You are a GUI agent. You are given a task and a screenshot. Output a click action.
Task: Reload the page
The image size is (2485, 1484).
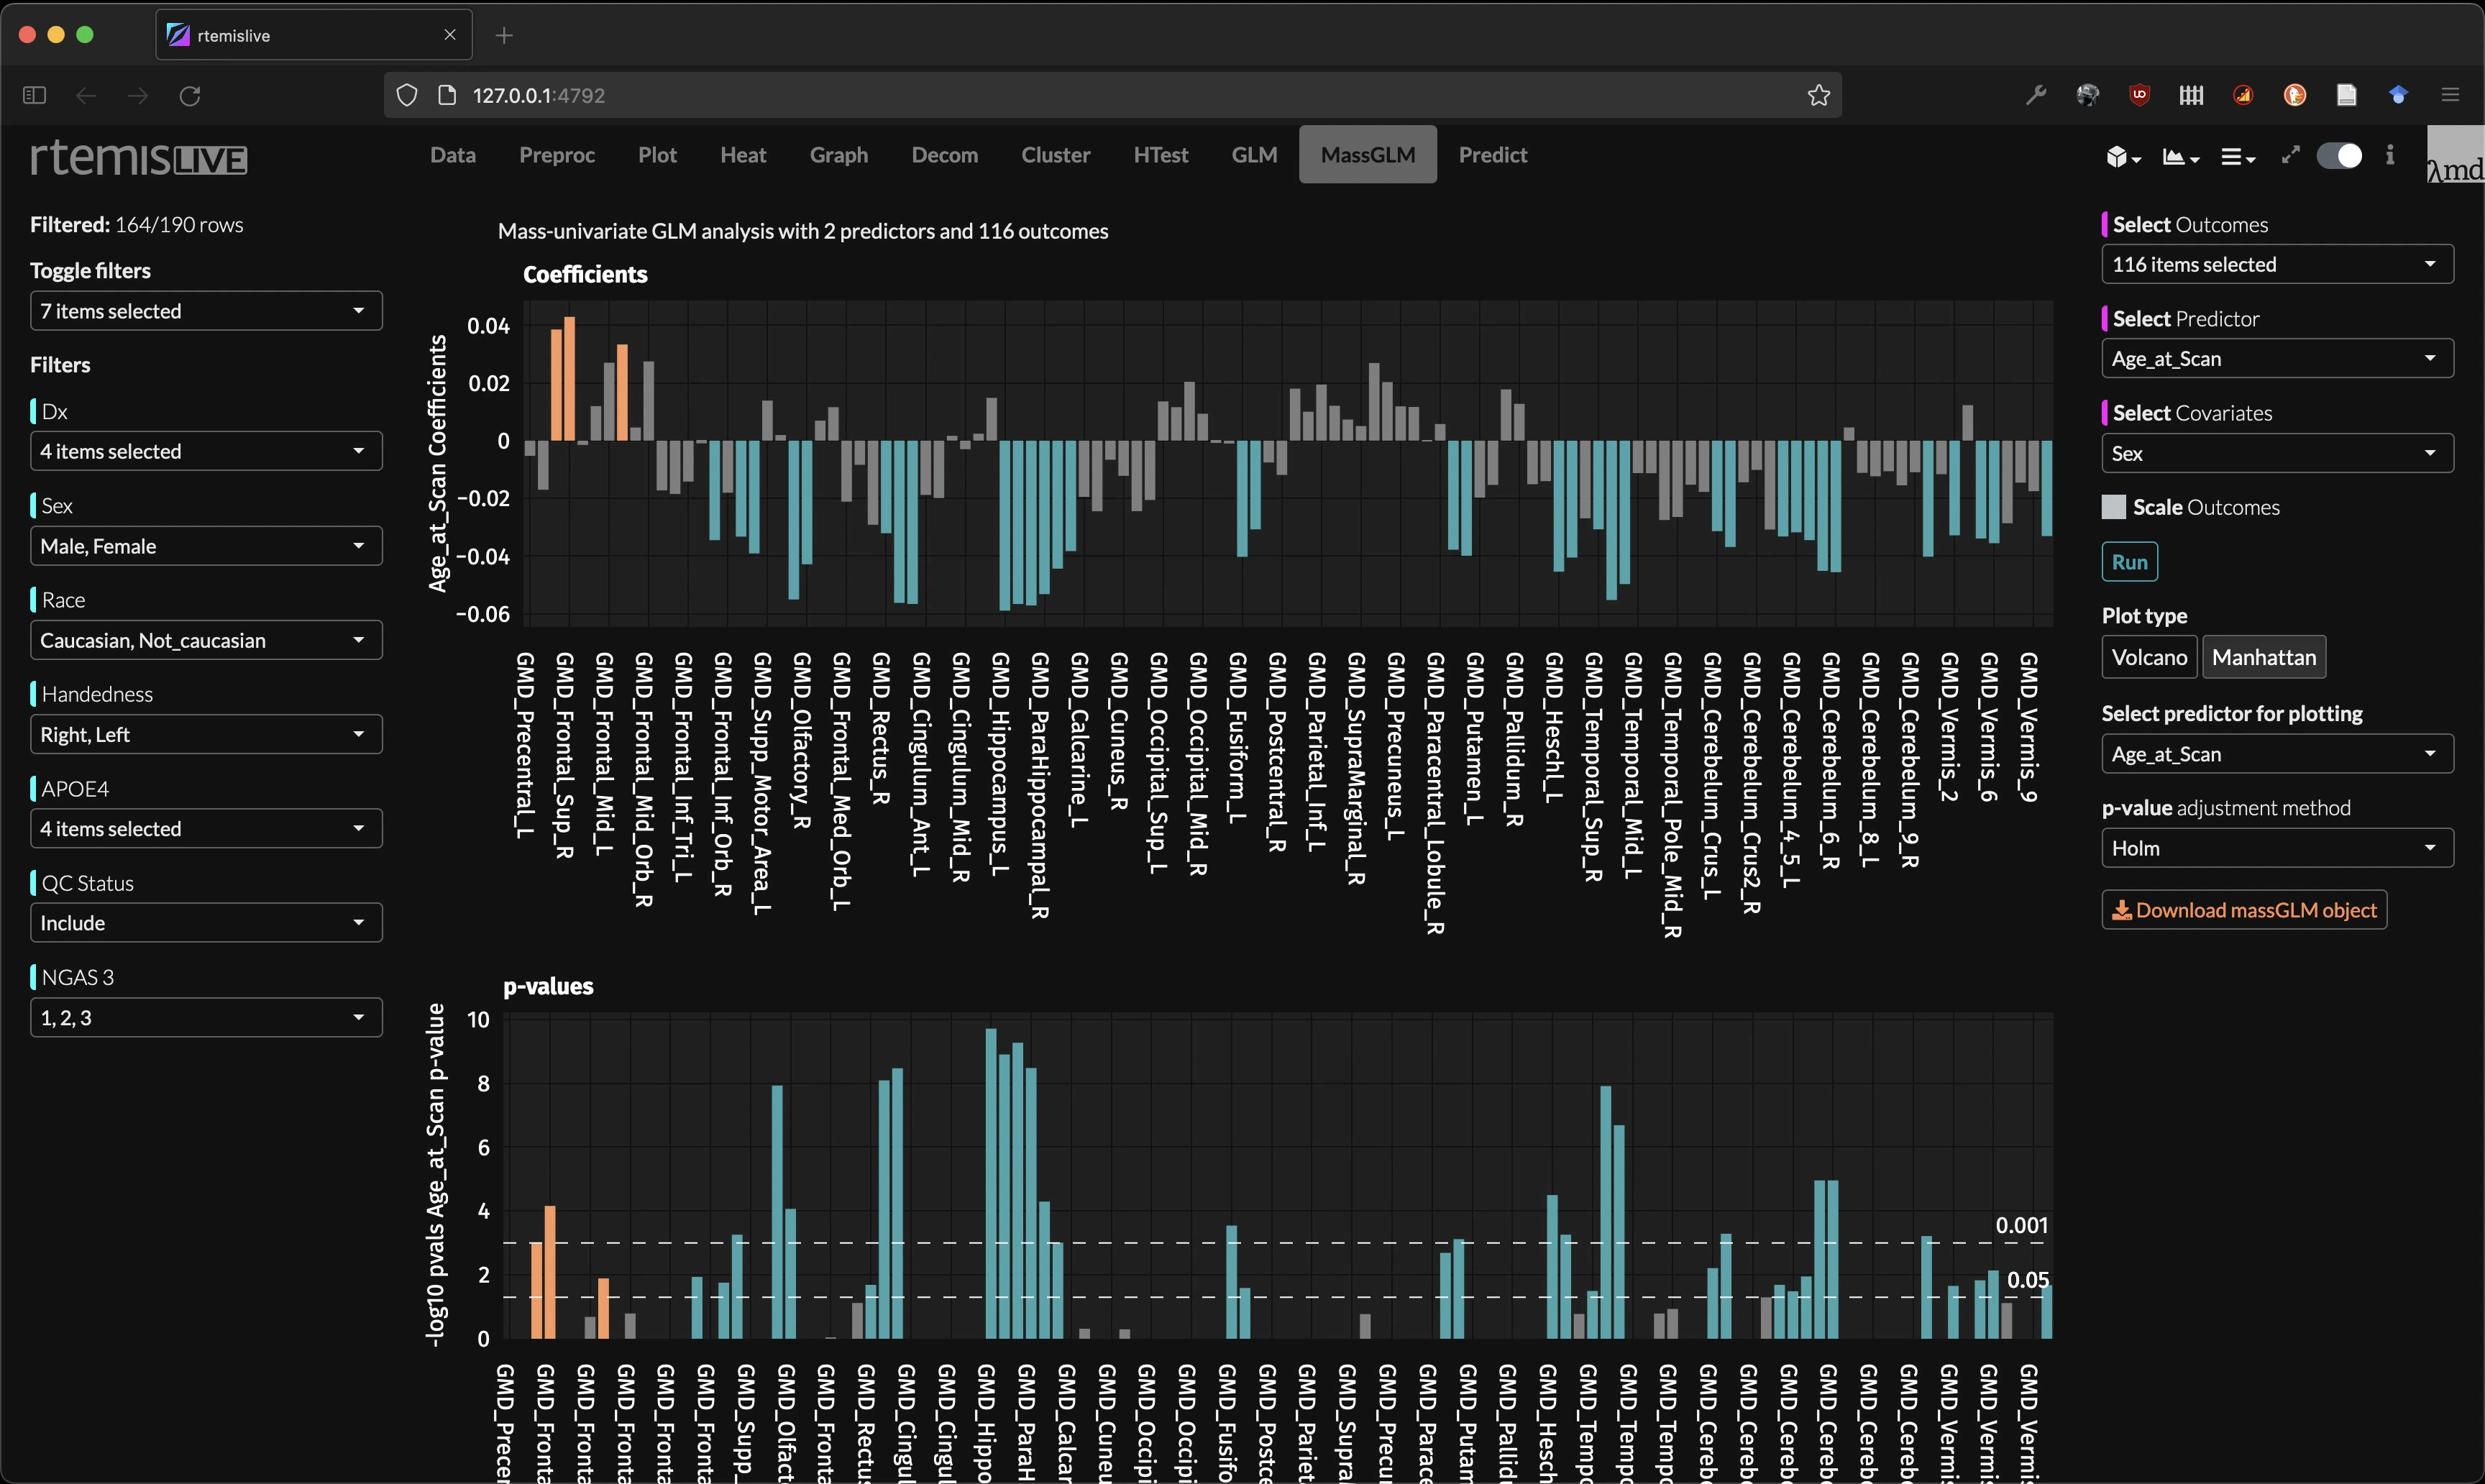pyautogui.click(x=190, y=95)
